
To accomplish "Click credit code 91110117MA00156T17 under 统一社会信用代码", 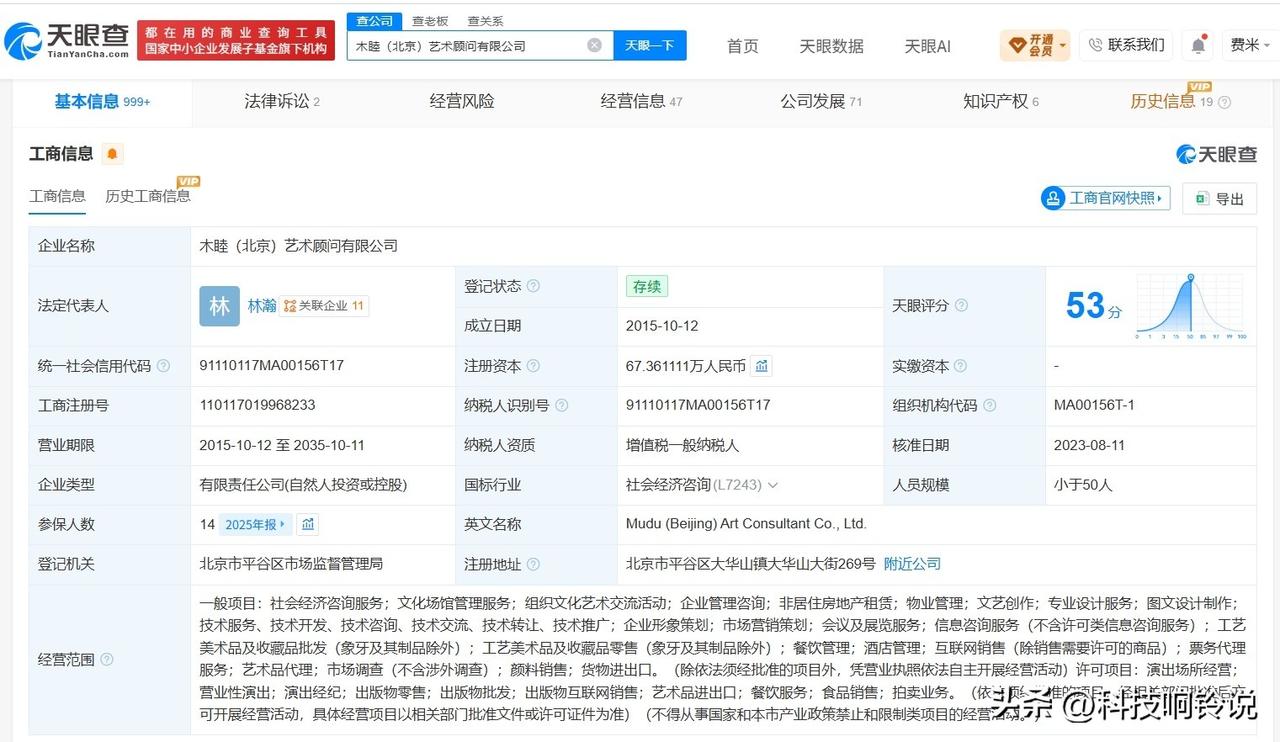I will (x=272, y=366).
